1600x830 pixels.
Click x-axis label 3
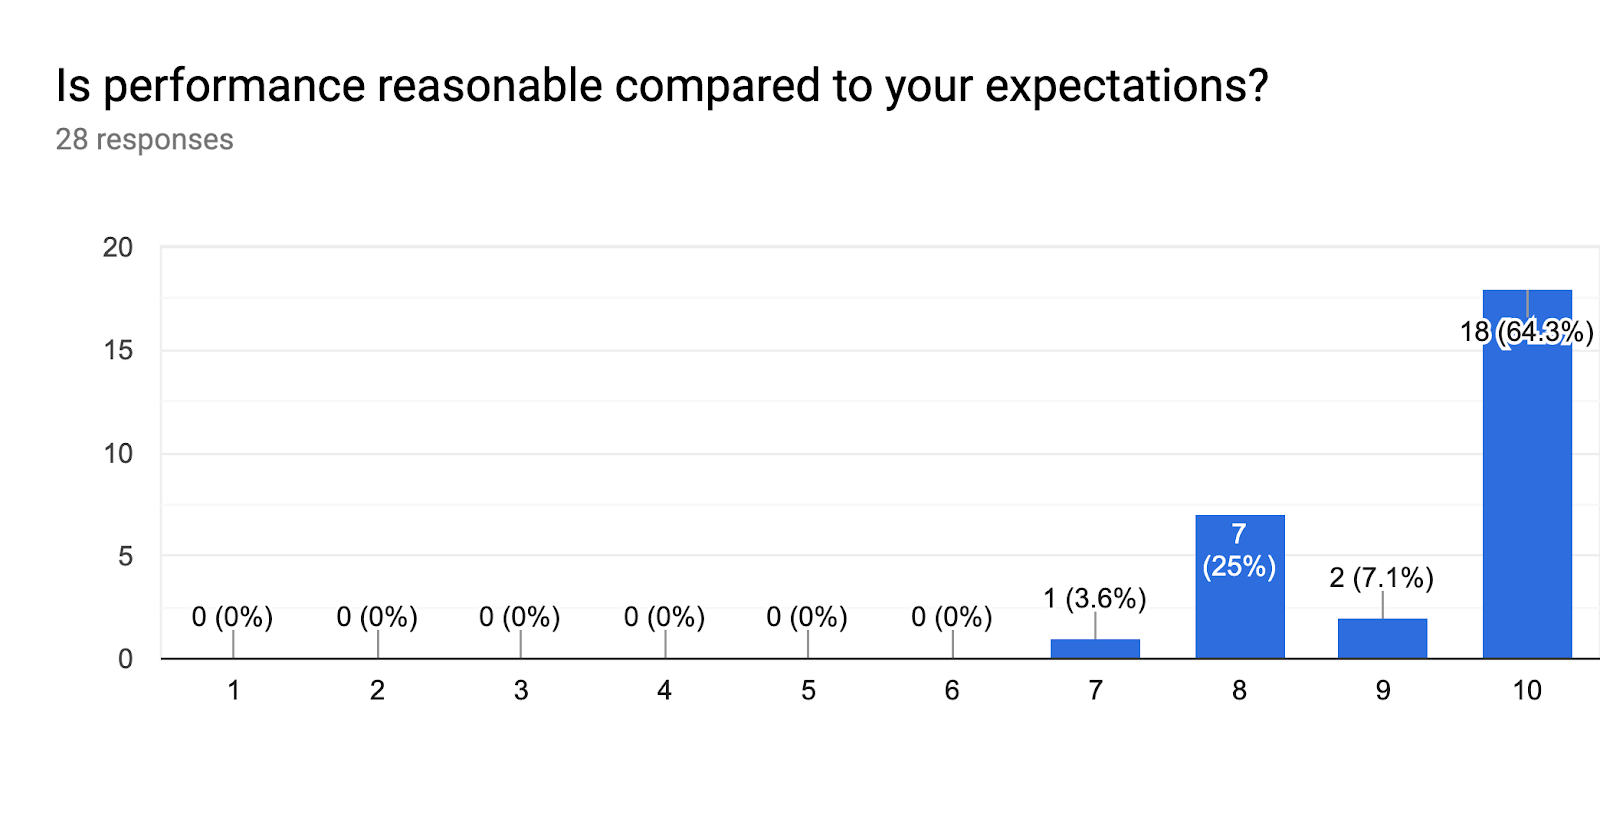point(521,690)
